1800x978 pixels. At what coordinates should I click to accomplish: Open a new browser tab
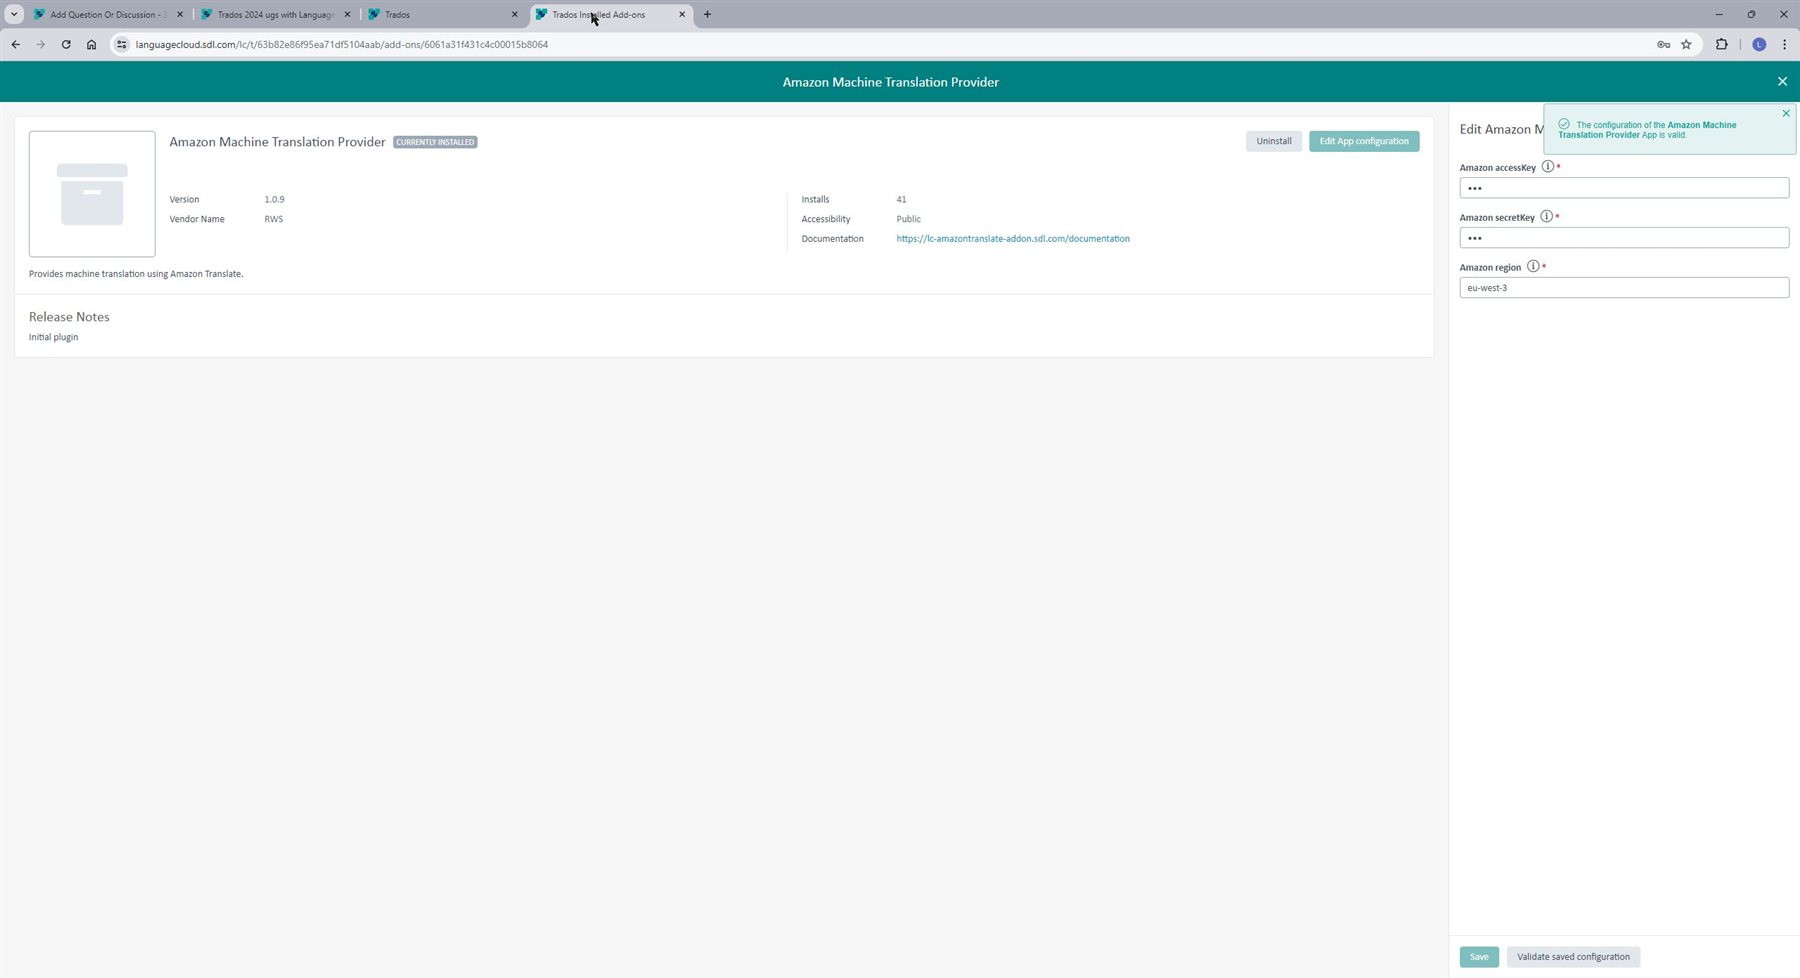tap(707, 15)
